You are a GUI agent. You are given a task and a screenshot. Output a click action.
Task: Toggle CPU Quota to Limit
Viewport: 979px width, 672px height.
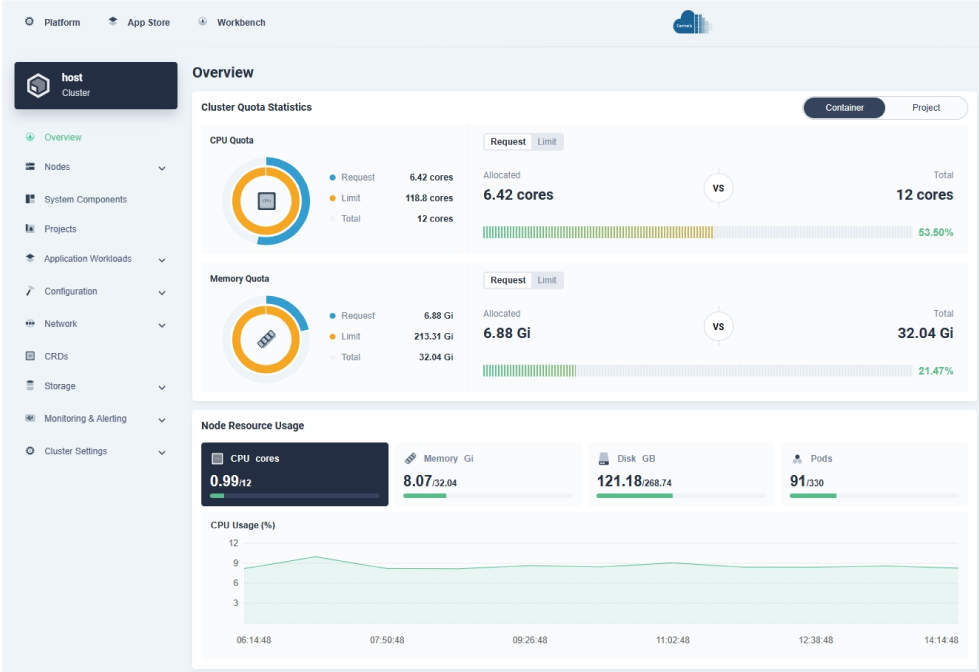(x=547, y=142)
